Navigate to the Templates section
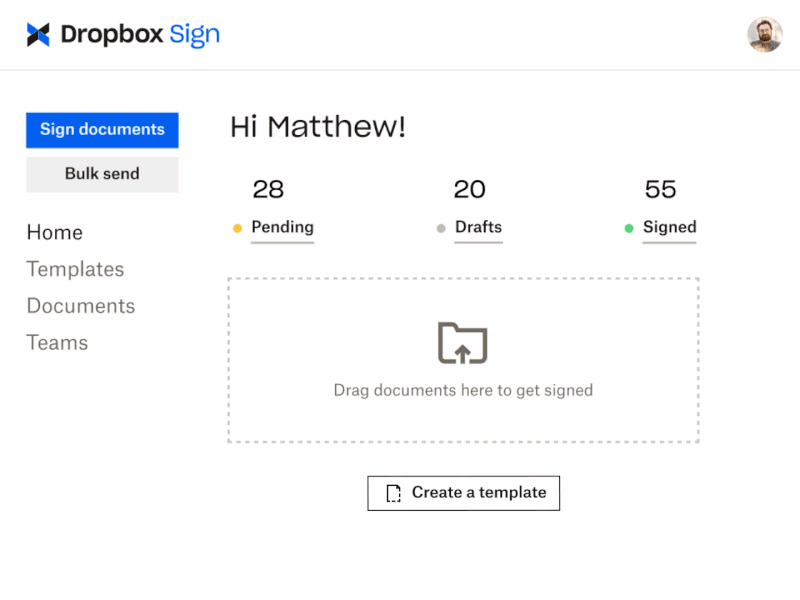 click(75, 269)
